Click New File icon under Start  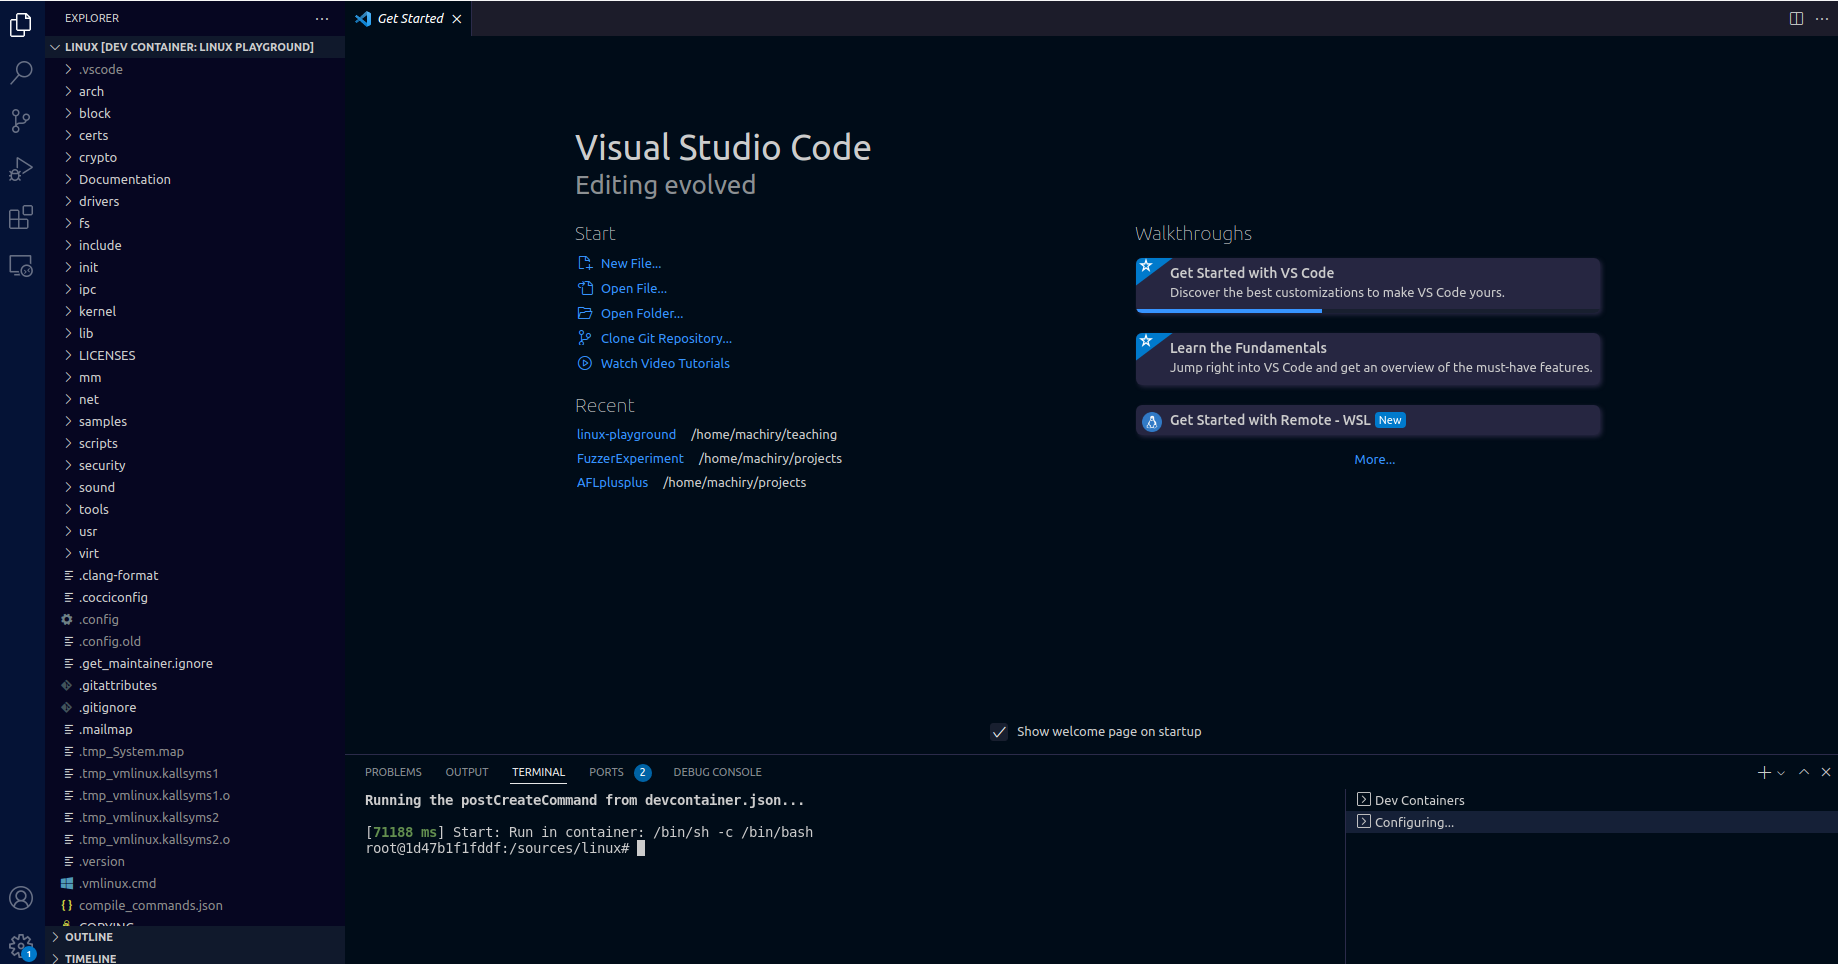pyautogui.click(x=585, y=263)
